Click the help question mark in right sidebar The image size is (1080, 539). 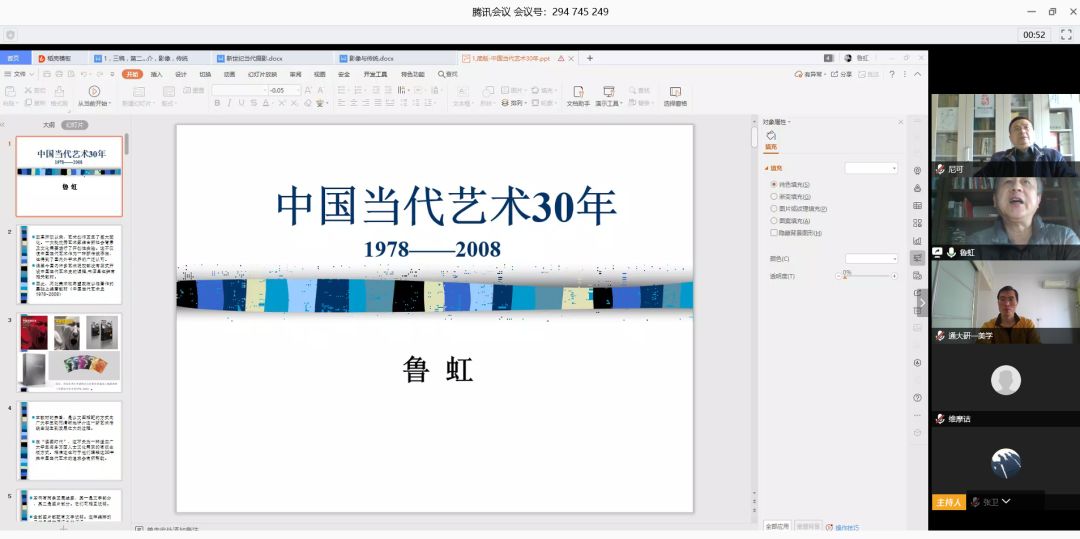coord(917,398)
